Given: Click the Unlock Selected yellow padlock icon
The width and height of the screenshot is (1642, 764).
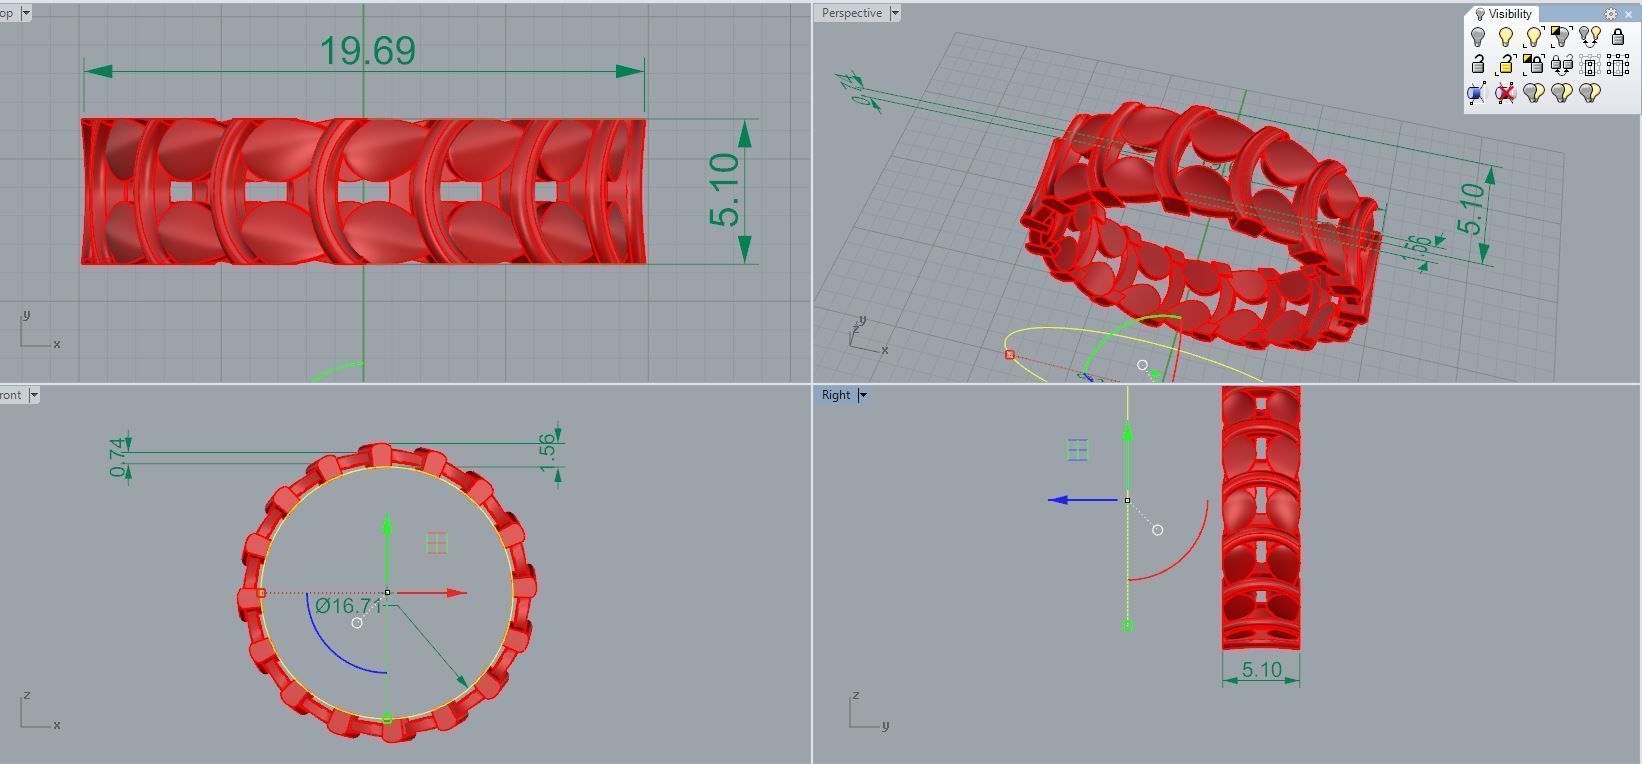Looking at the screenshot, I should [x=1506, y=65].
